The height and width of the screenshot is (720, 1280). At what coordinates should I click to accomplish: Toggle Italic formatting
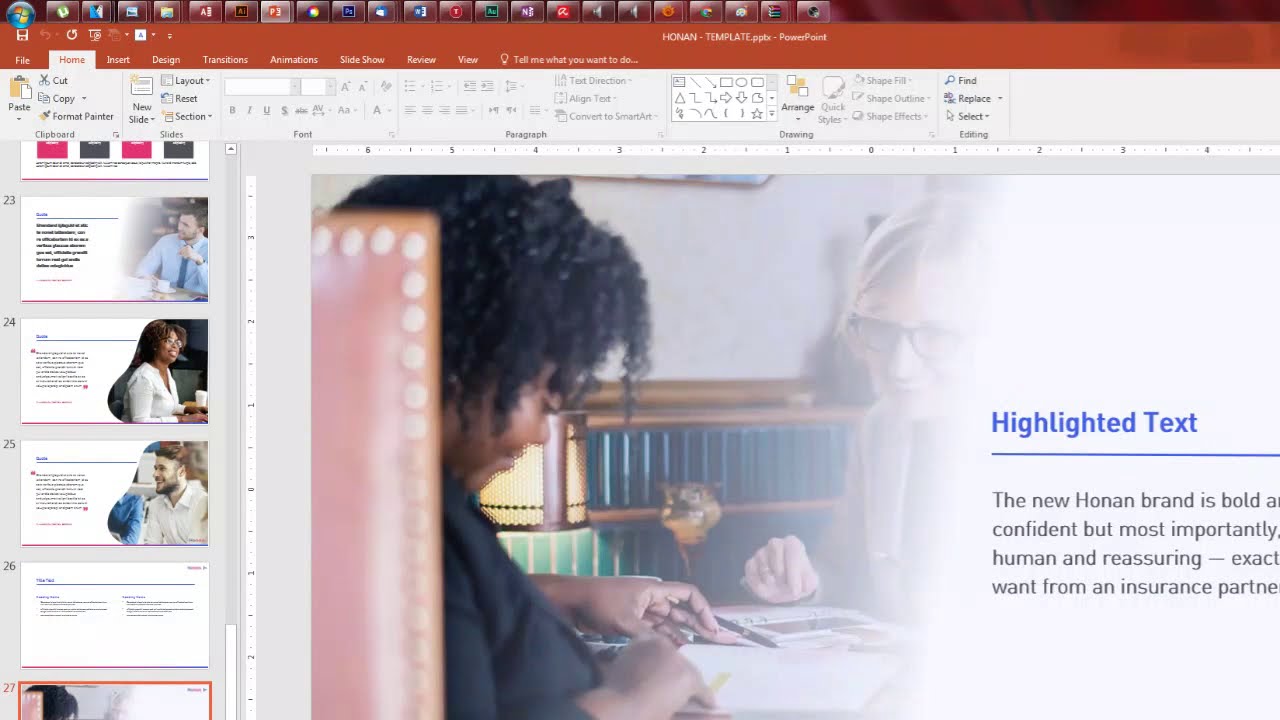(249, 110)
